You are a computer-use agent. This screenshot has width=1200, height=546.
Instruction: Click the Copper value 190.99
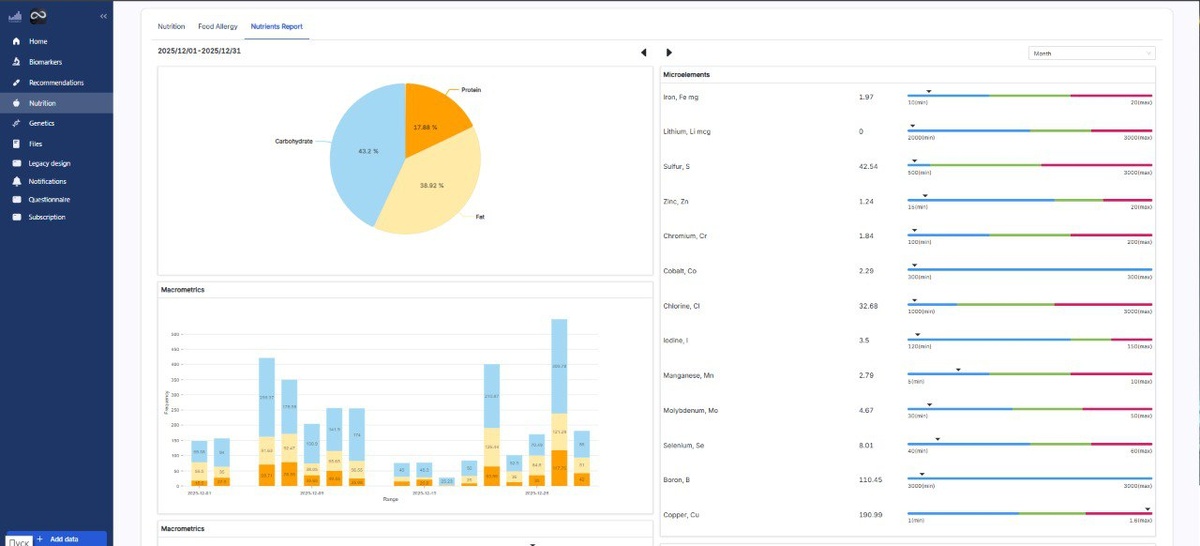[870, 514]
